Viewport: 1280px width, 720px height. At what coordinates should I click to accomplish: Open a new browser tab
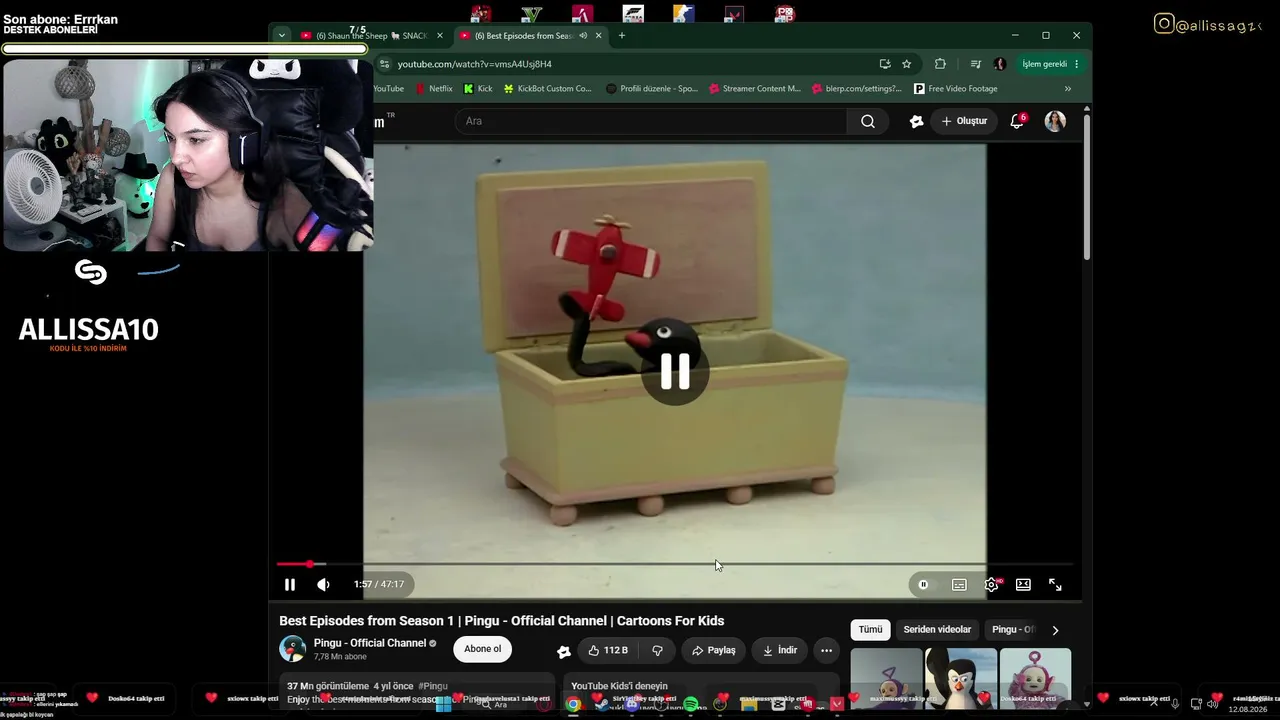622,36
